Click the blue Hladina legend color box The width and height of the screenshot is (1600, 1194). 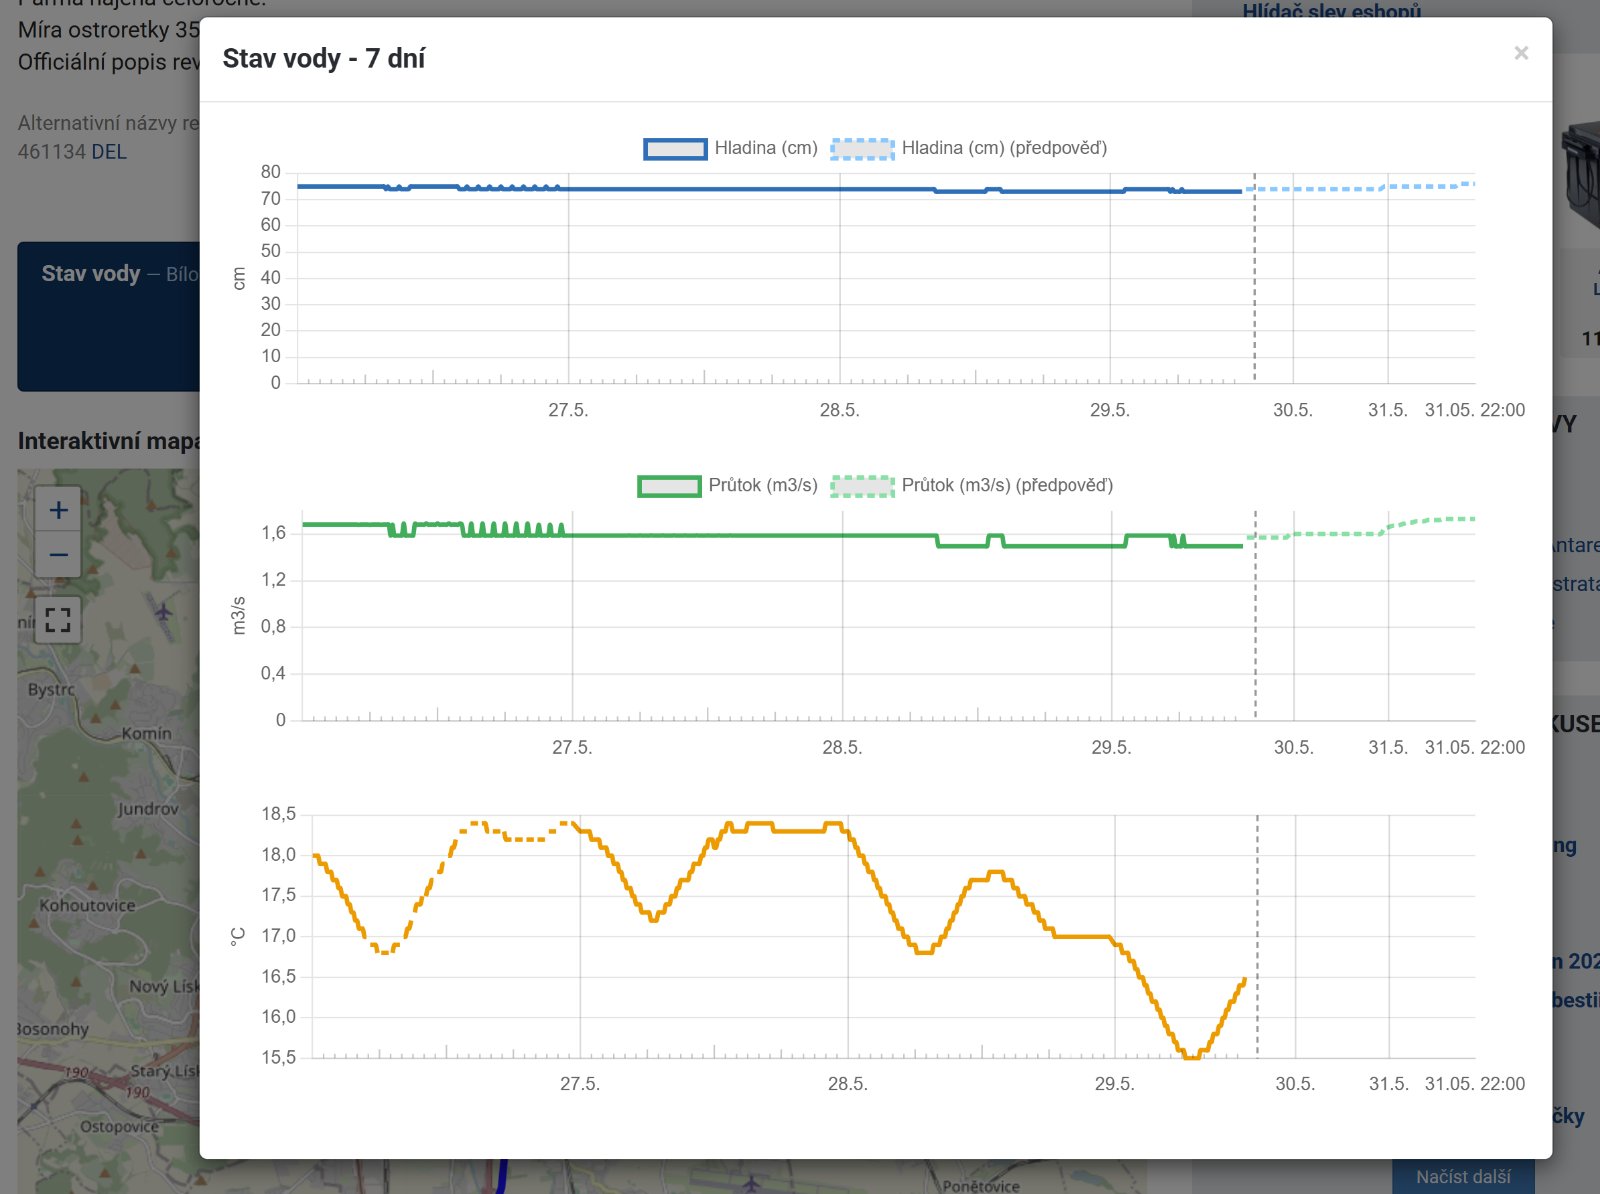coord(675,149)
